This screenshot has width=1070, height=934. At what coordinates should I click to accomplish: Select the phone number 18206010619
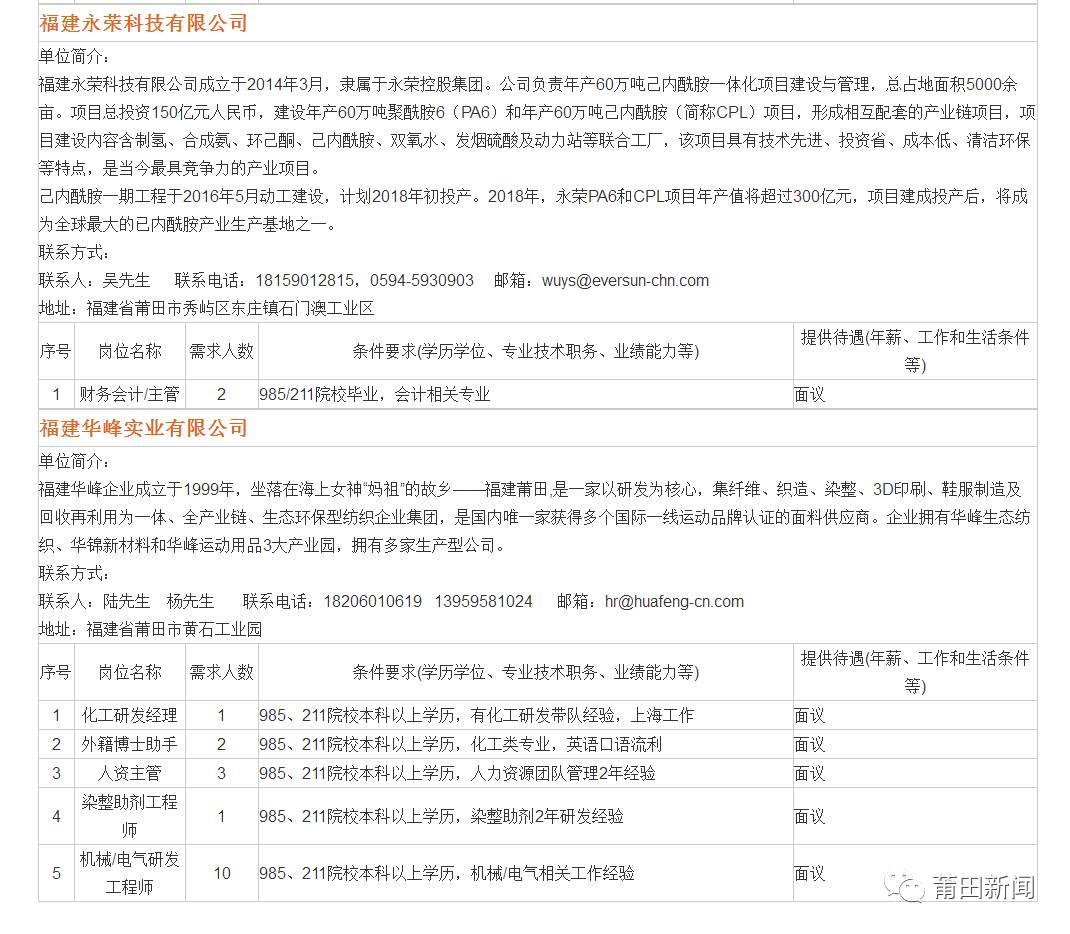(372, 601)
